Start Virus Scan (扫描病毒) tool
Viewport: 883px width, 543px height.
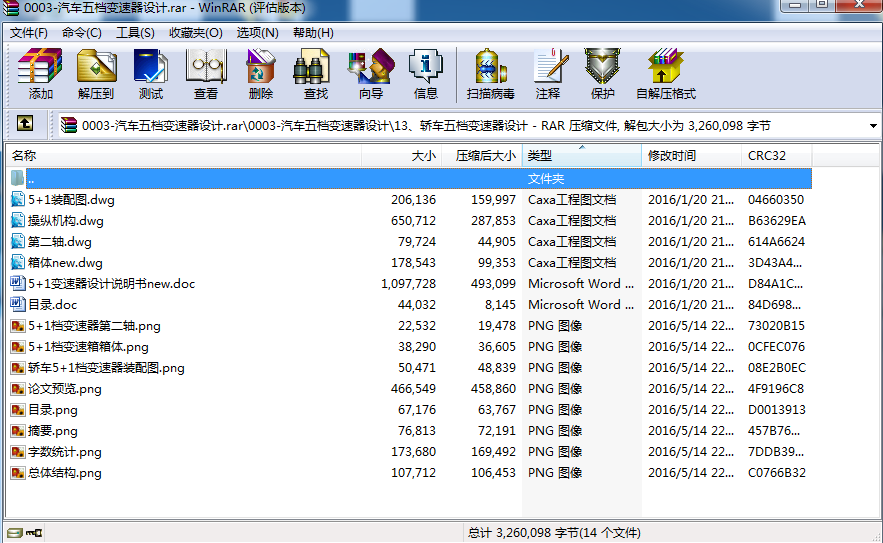pyautogui.click(x=490, y=74)
